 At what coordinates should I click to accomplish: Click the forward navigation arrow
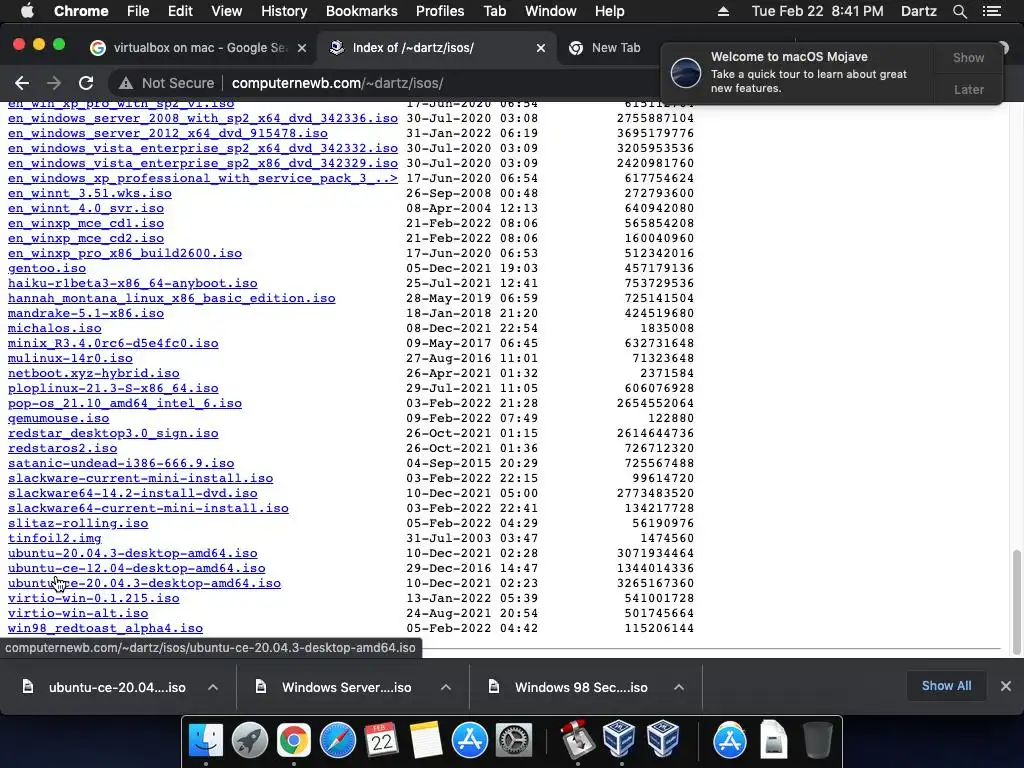click(54, 83)
